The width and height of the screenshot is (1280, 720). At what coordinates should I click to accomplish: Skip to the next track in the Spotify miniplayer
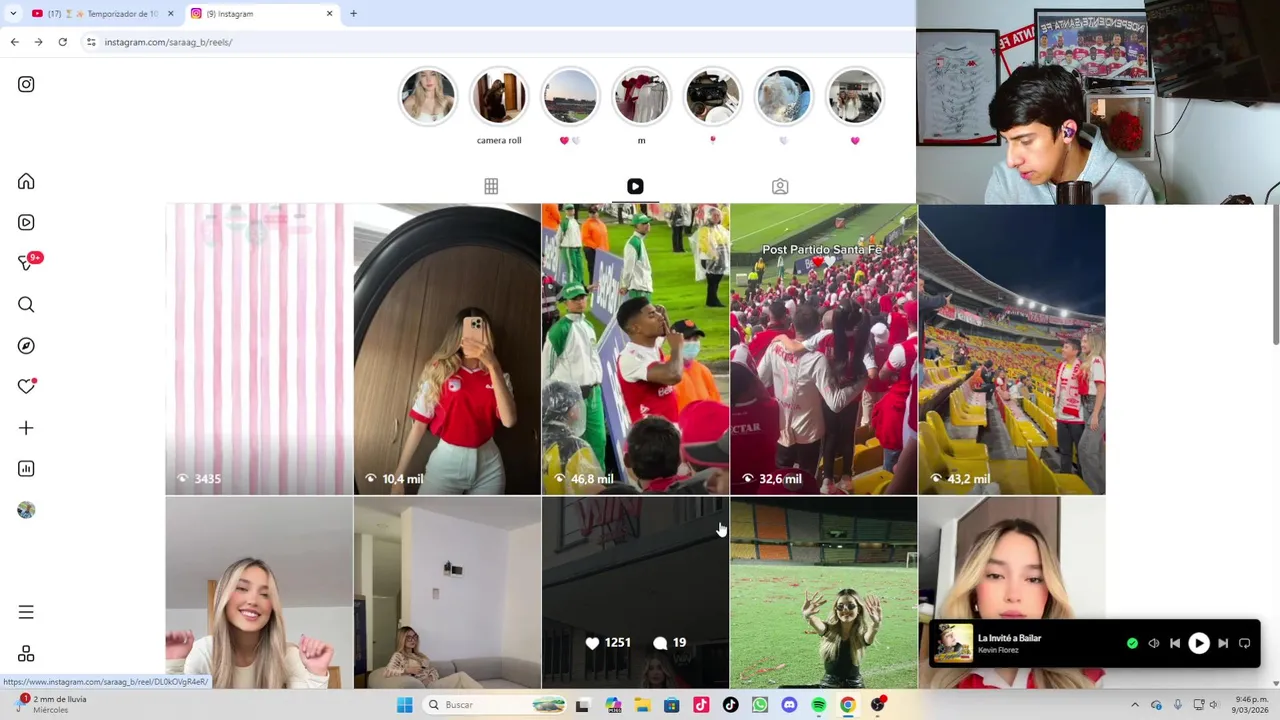point(1222,644)
